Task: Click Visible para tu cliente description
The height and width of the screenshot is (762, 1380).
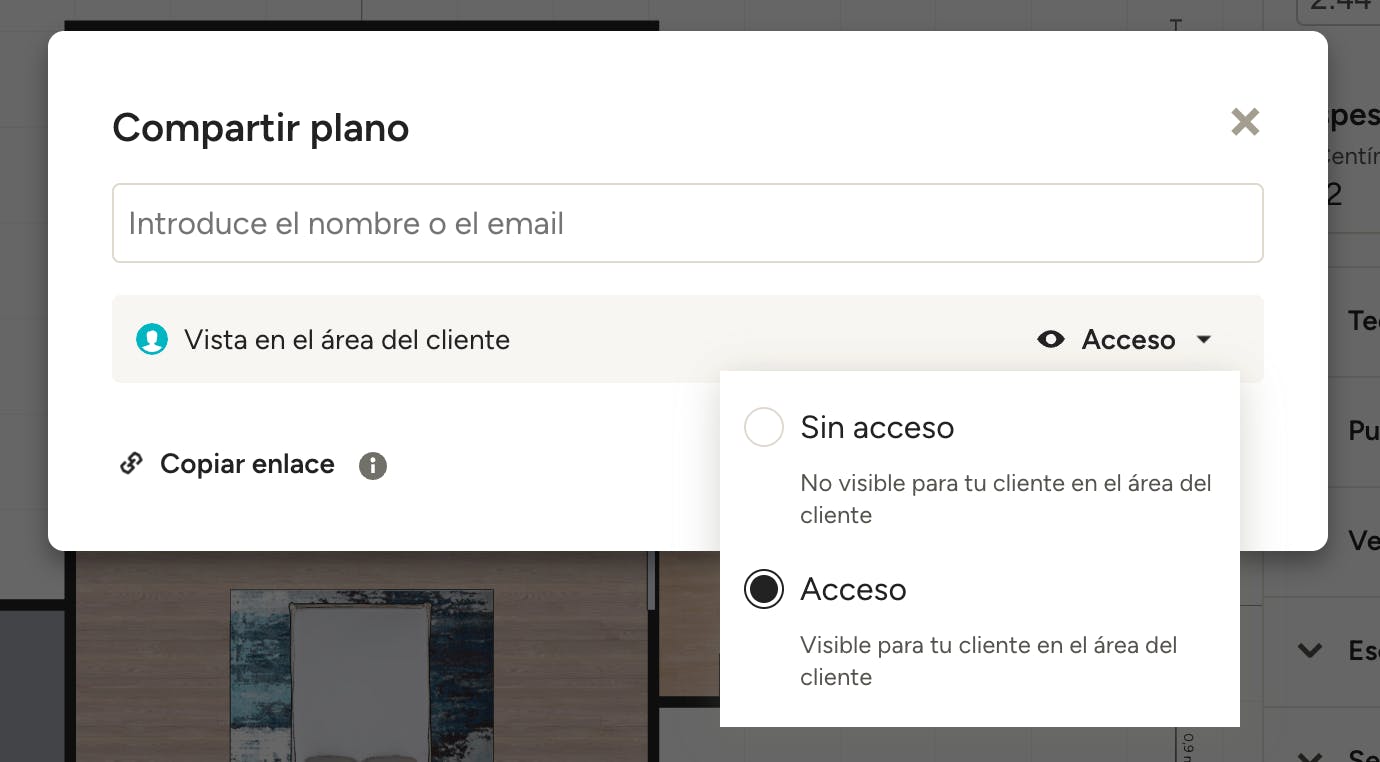Action: click(x=989, y=661)
